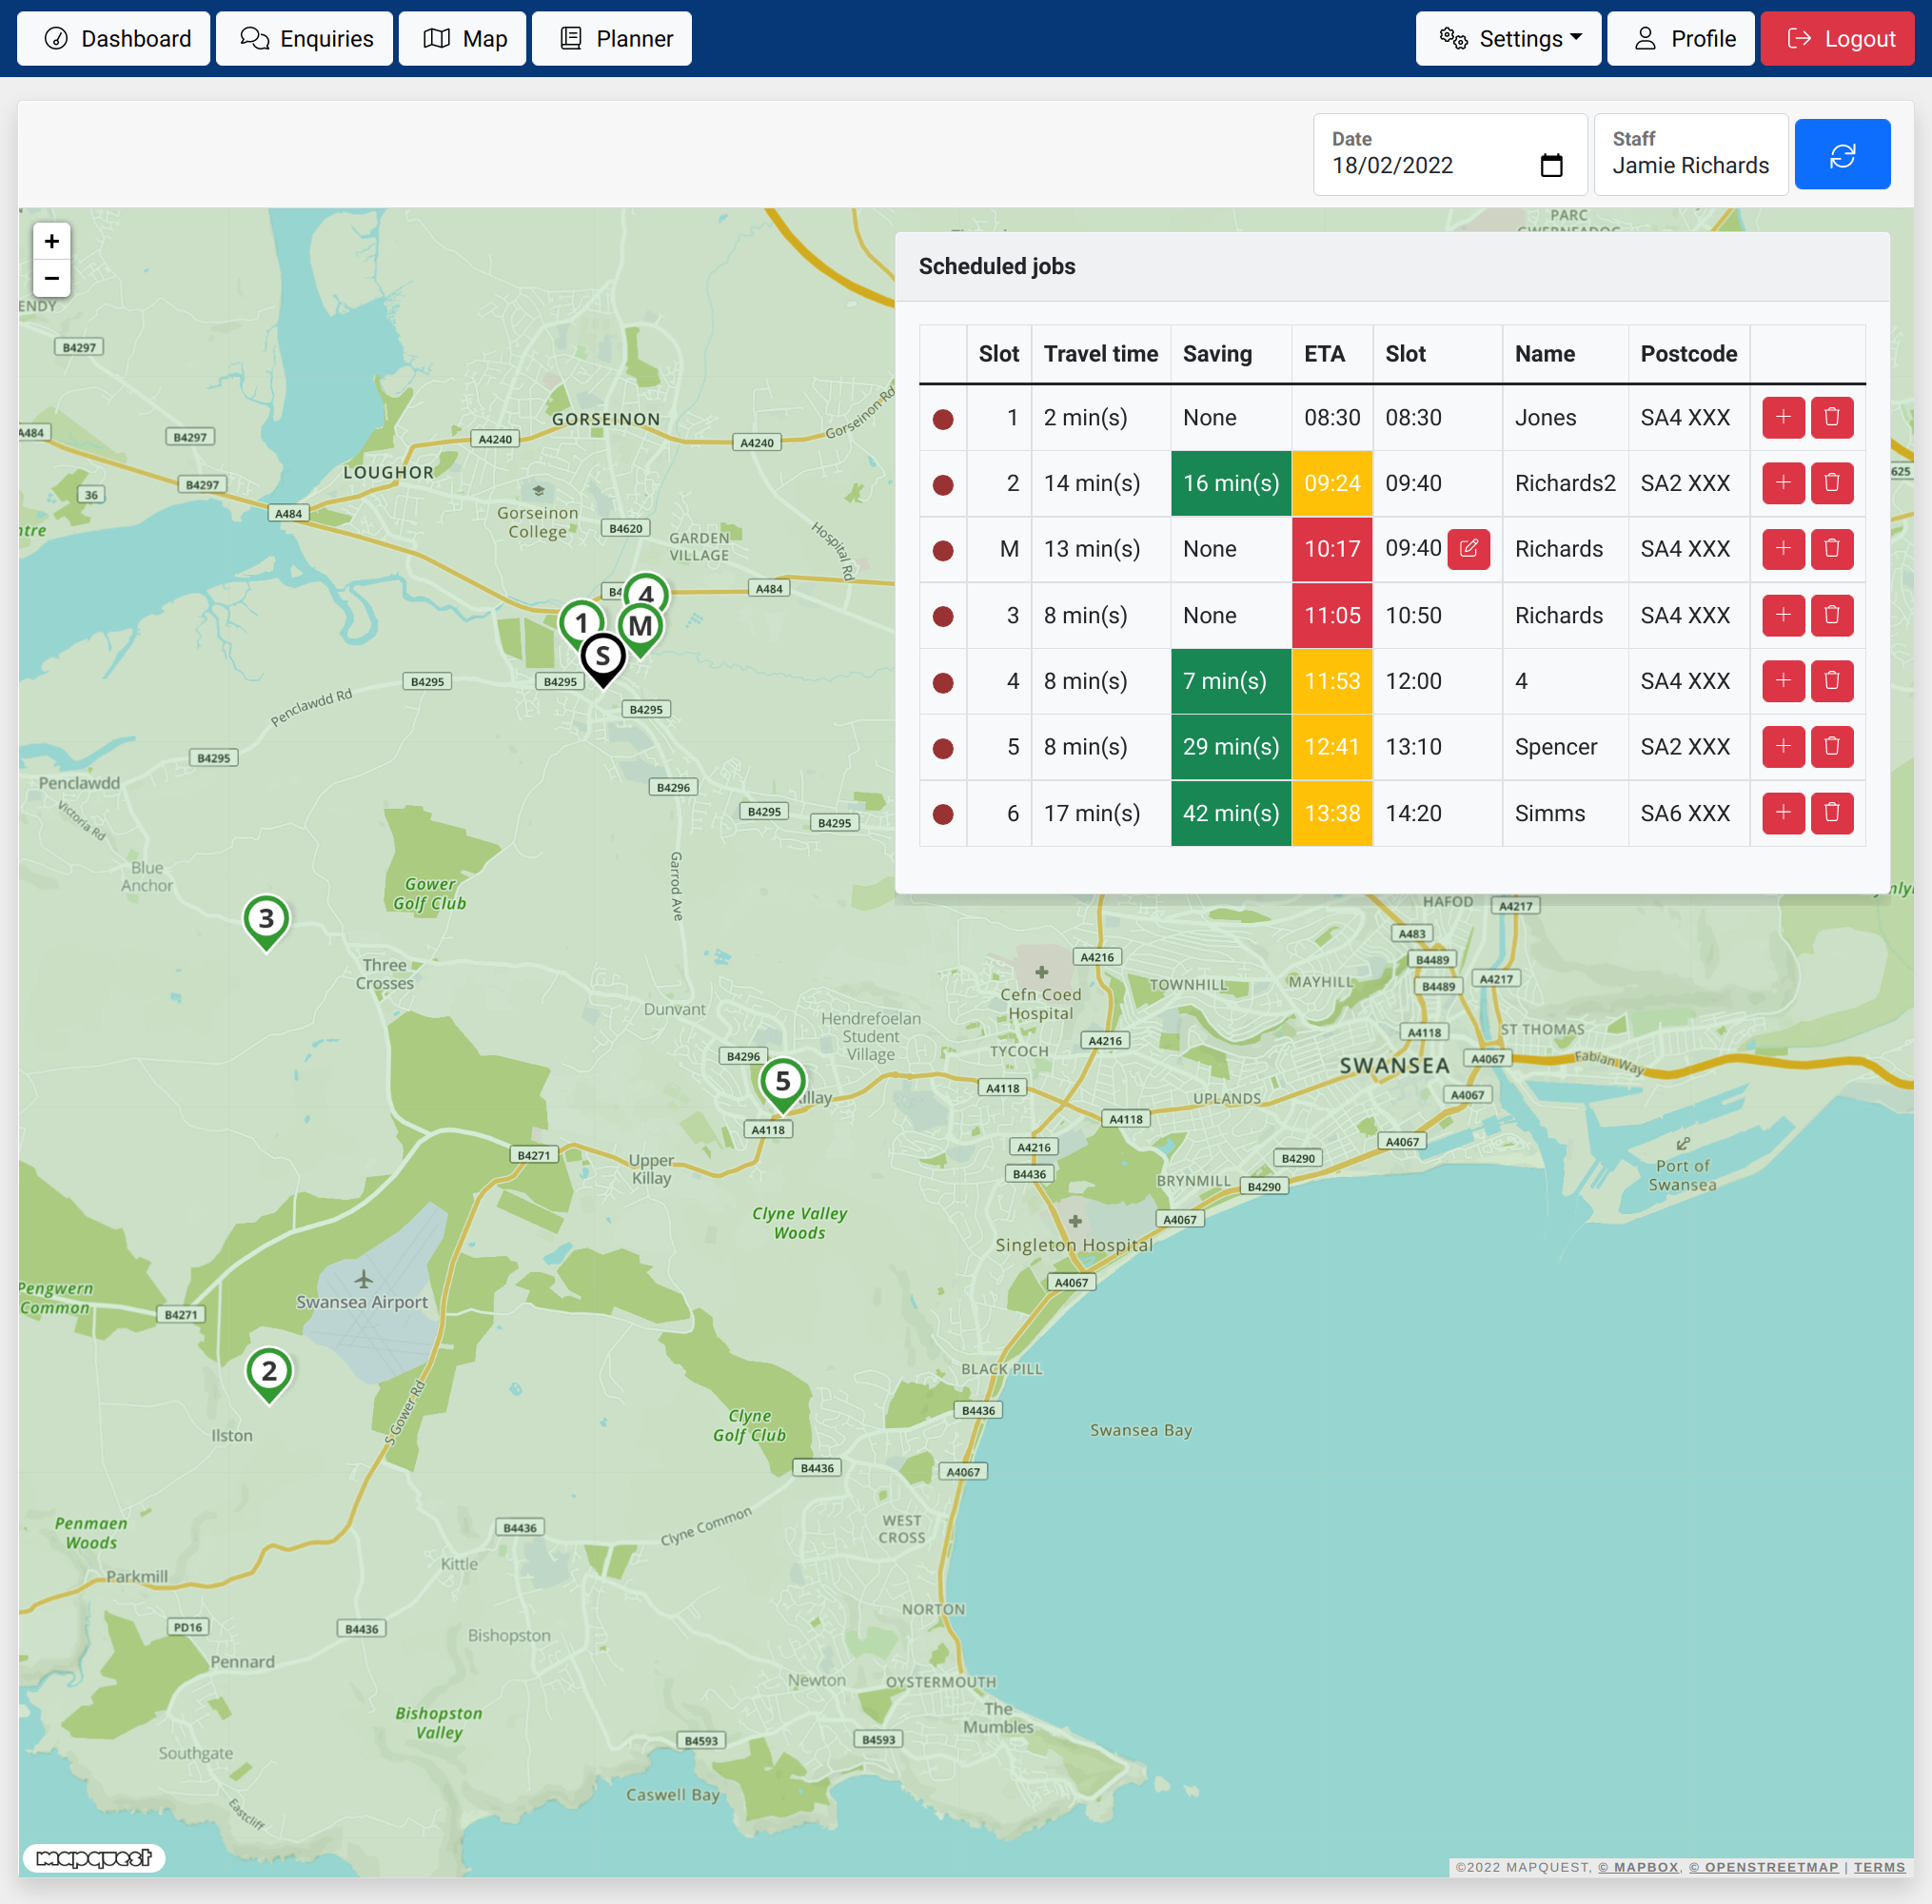Select map marker 1
Screen dimensions: 1932x1904
580,623
